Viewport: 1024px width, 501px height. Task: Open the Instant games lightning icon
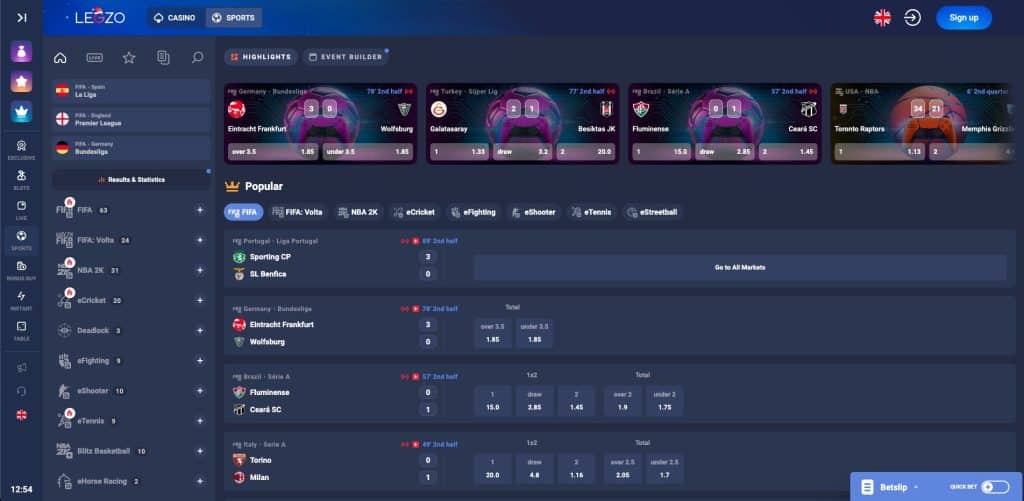[21, 300]
